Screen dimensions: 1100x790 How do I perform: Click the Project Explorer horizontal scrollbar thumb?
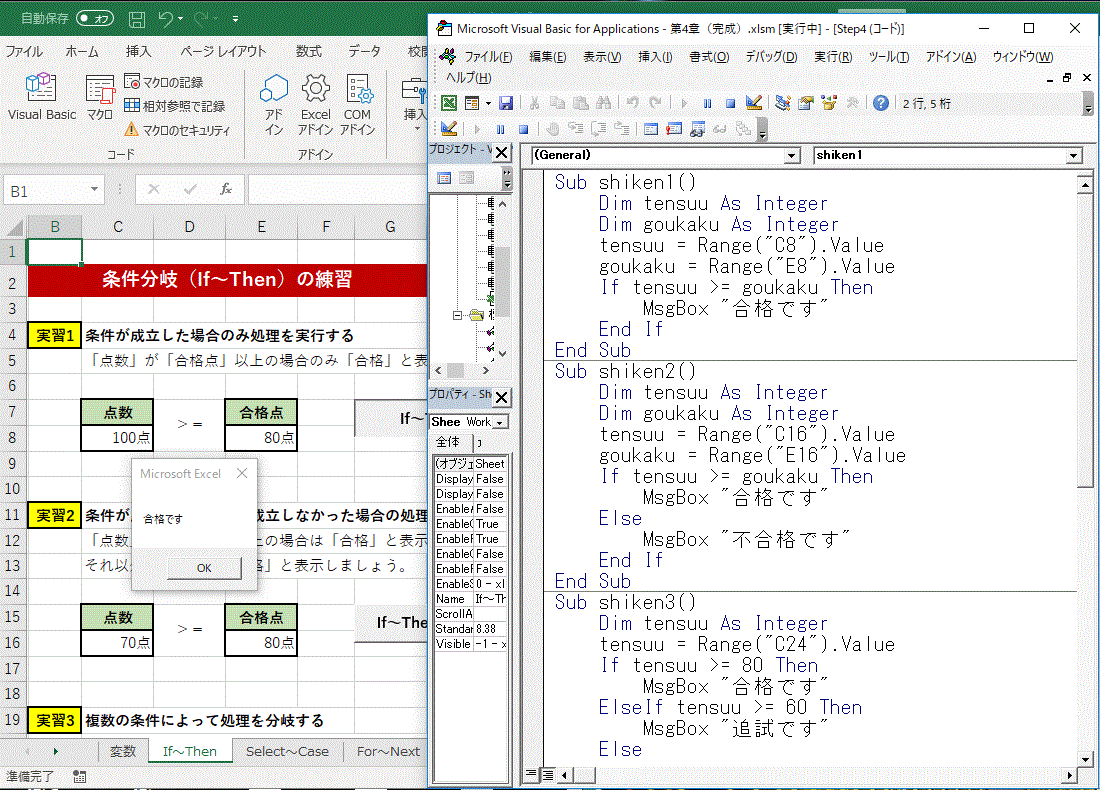(x=456, y=370)
